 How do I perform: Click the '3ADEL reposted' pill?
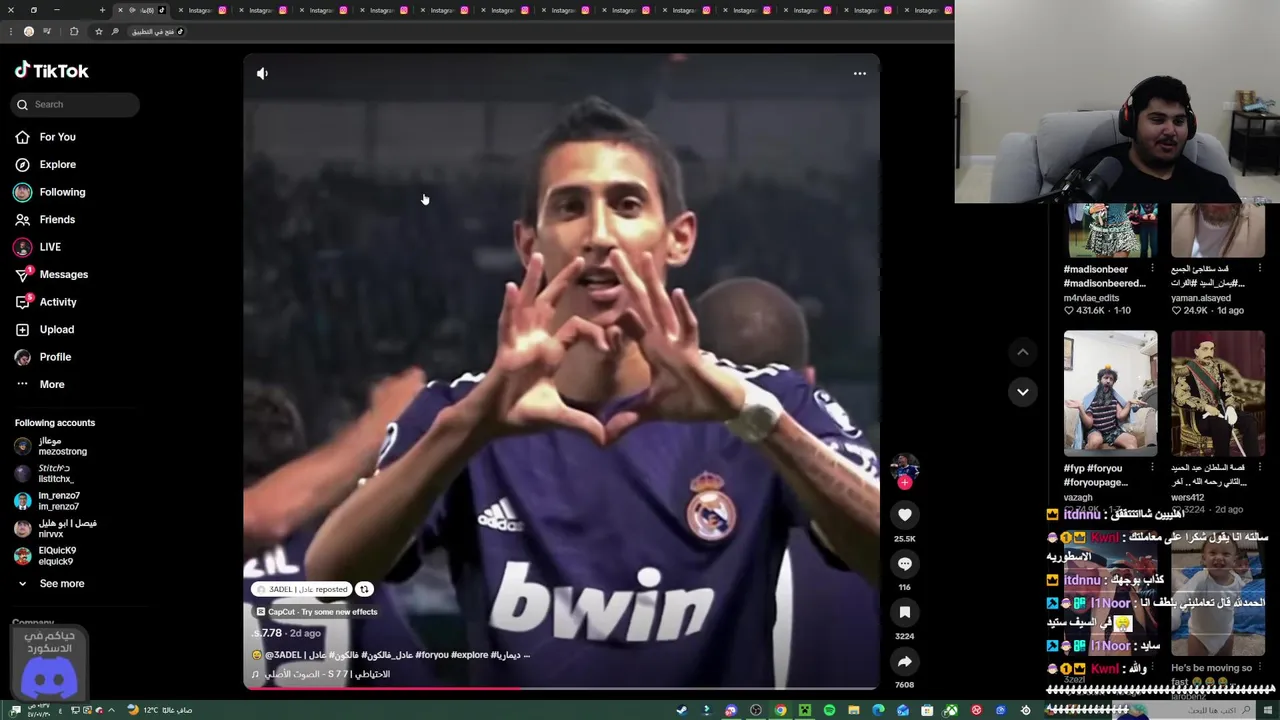[x=302, y=589]
